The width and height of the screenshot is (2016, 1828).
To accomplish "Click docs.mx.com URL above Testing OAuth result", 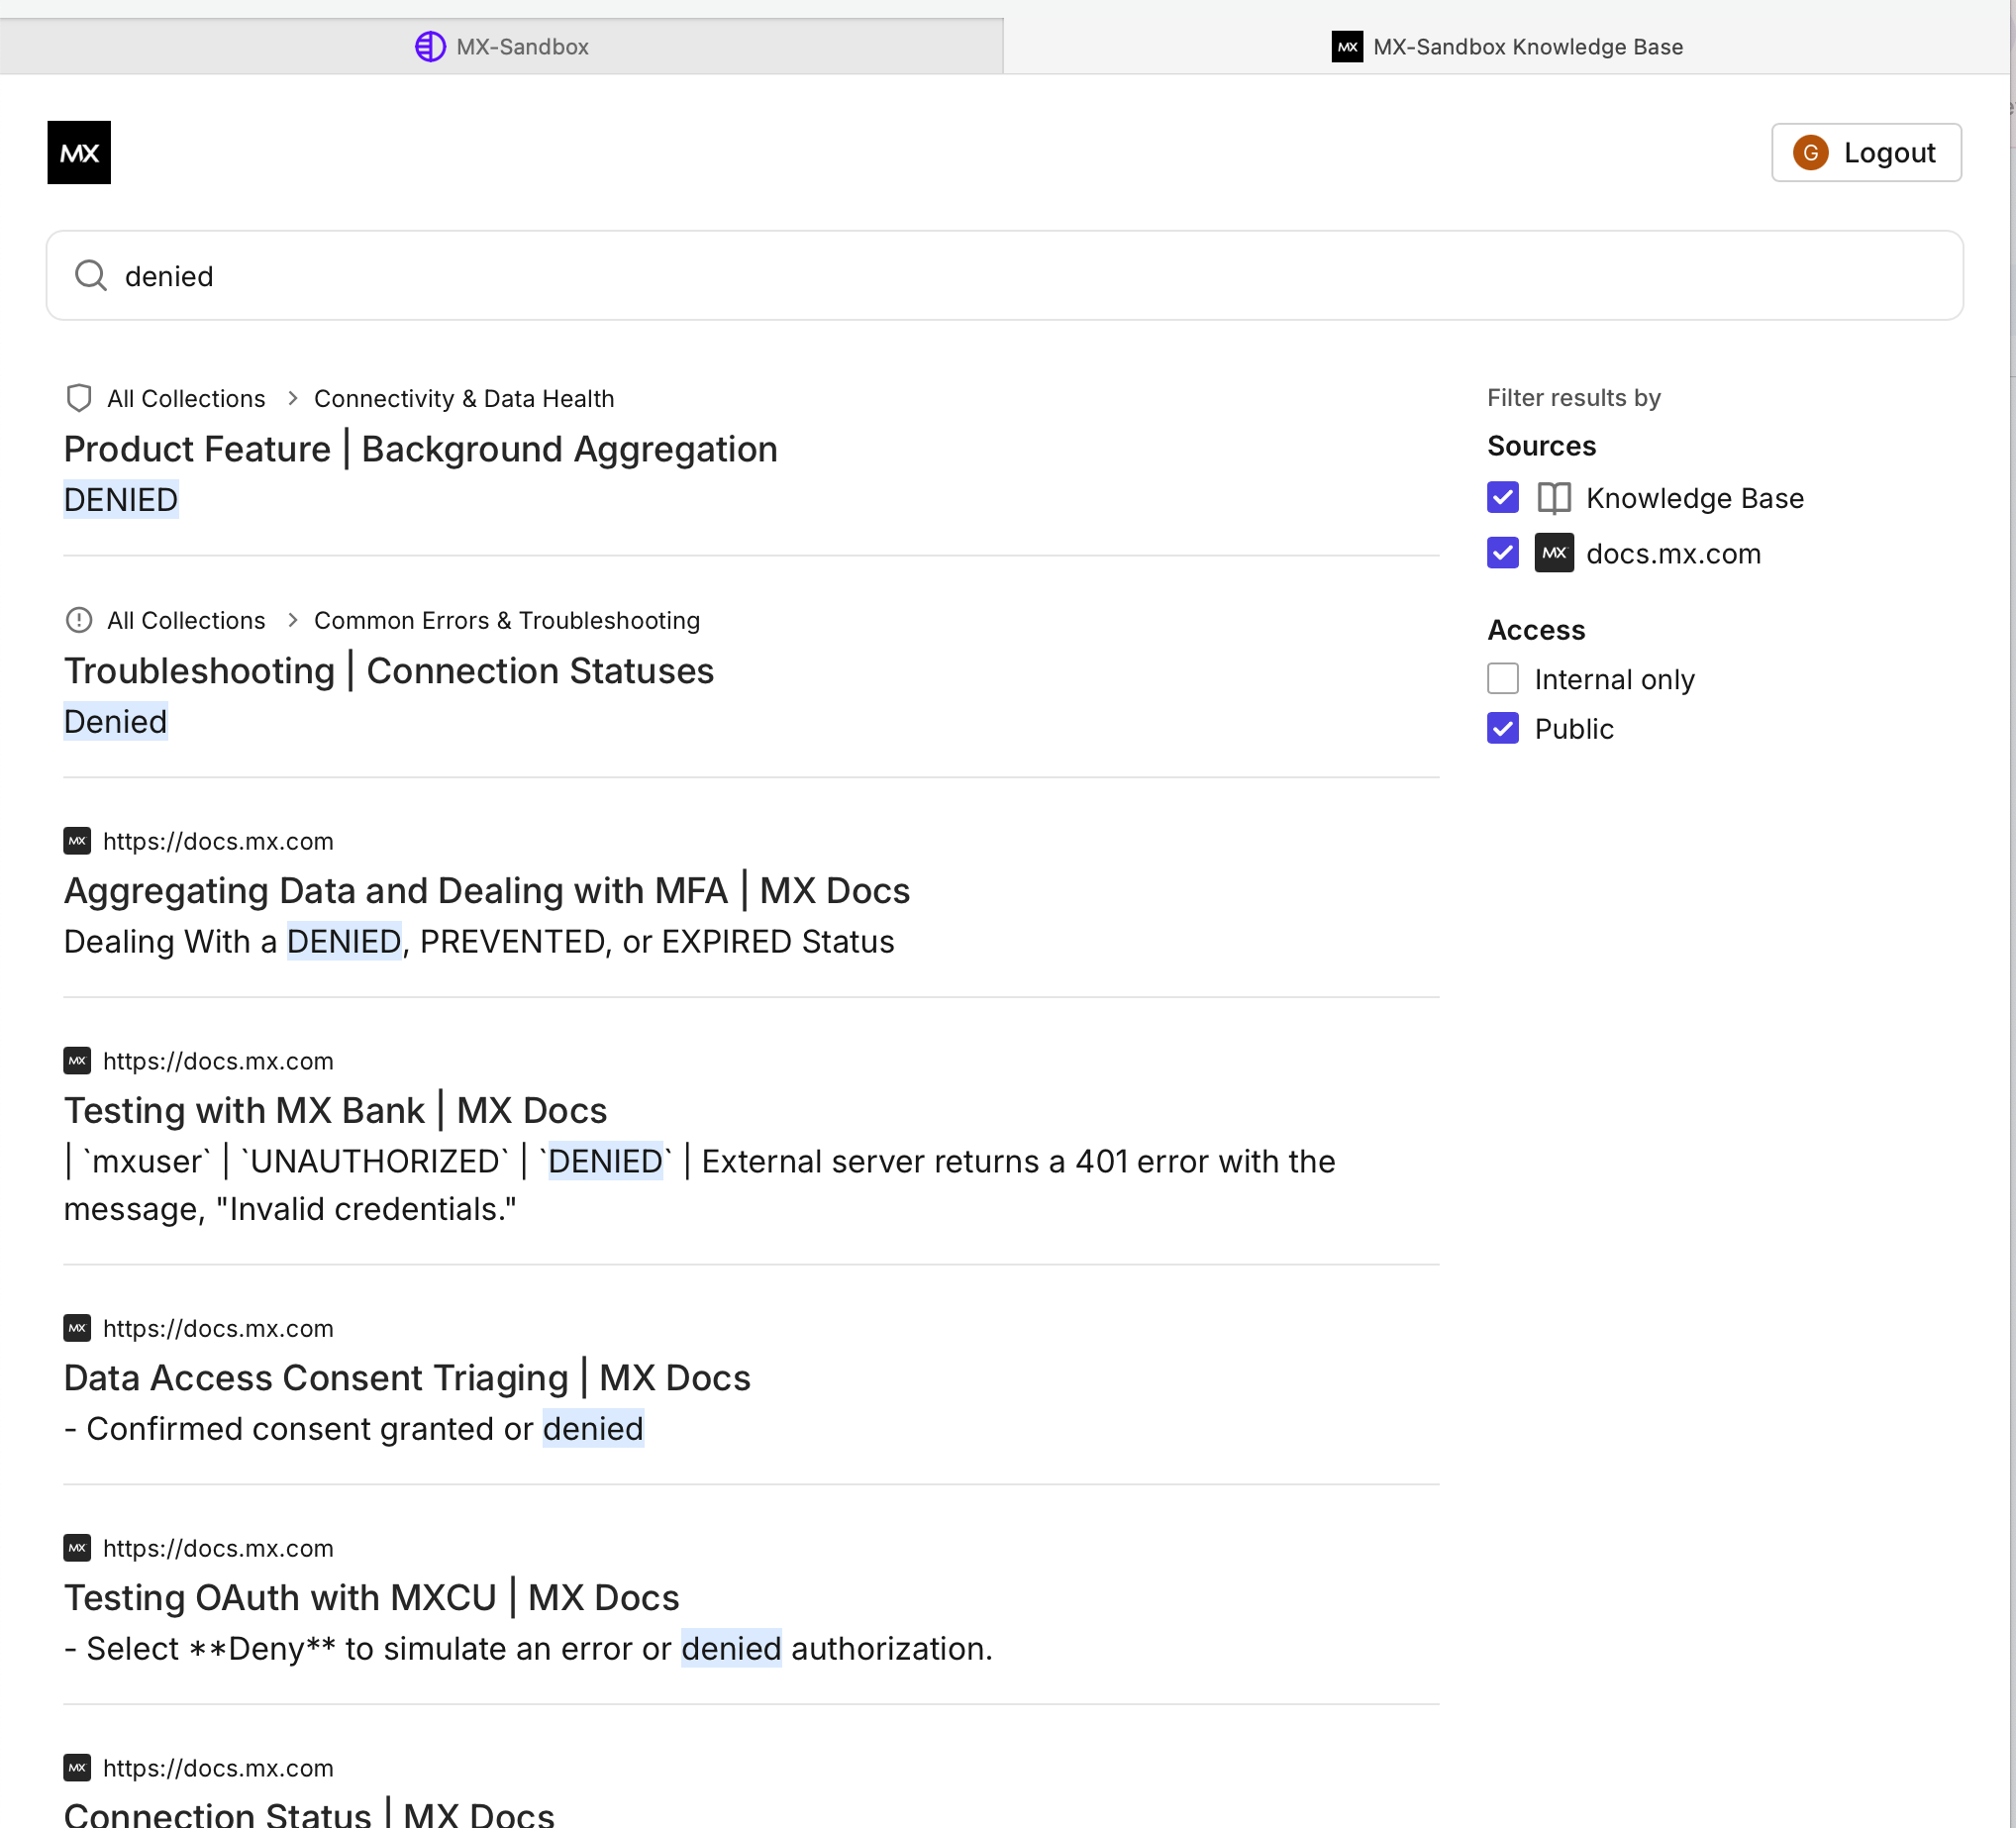I will coord(218,1548).
